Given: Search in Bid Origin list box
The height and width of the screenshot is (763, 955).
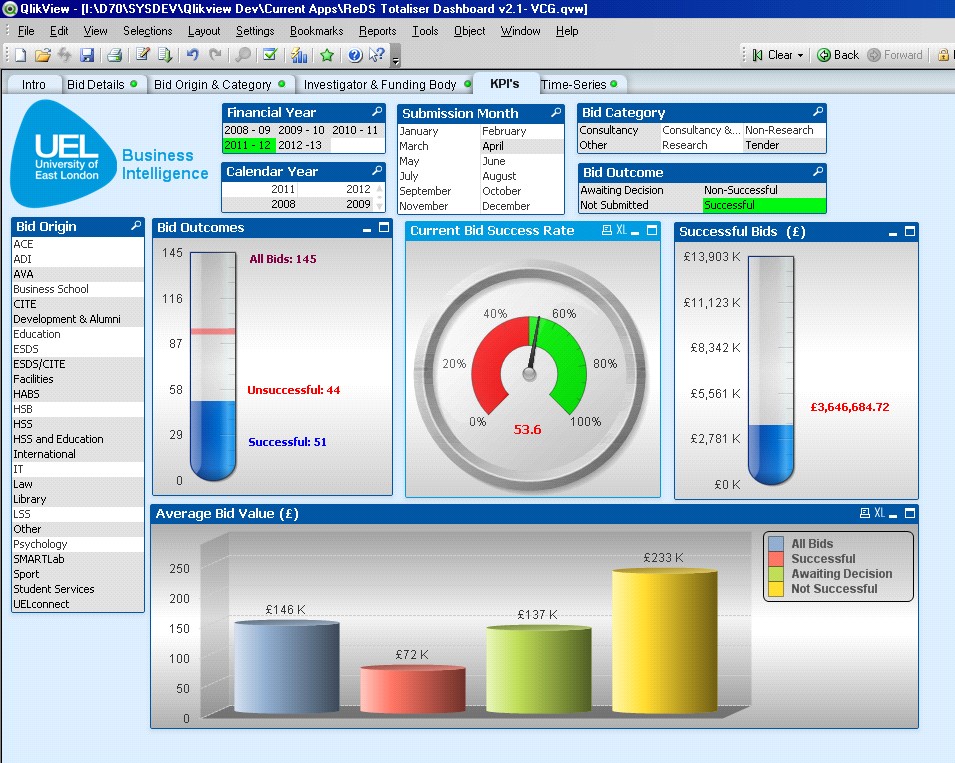Looking at the screenshot, I should pos(136,225).
